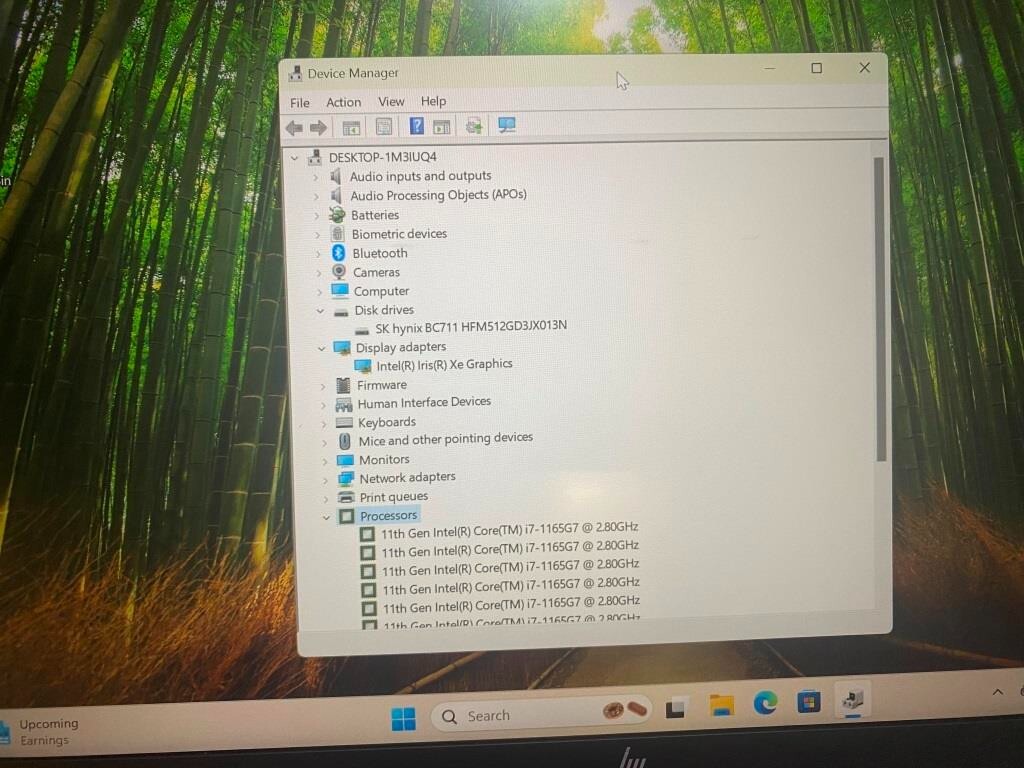The image size is (1024, 768).
Task: Click the Device Manager vertical scrollbar
Action: point(880,308)
